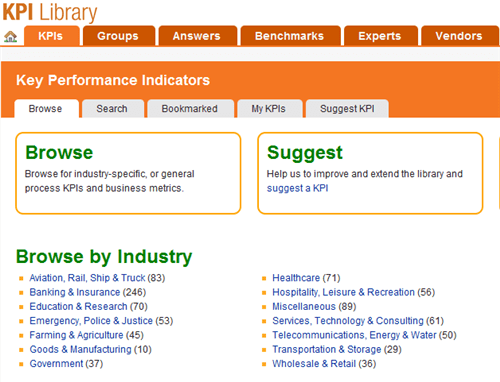500x382 pixels.
Task: Open the KPIs main tab
Action: (x=52, y=36)
